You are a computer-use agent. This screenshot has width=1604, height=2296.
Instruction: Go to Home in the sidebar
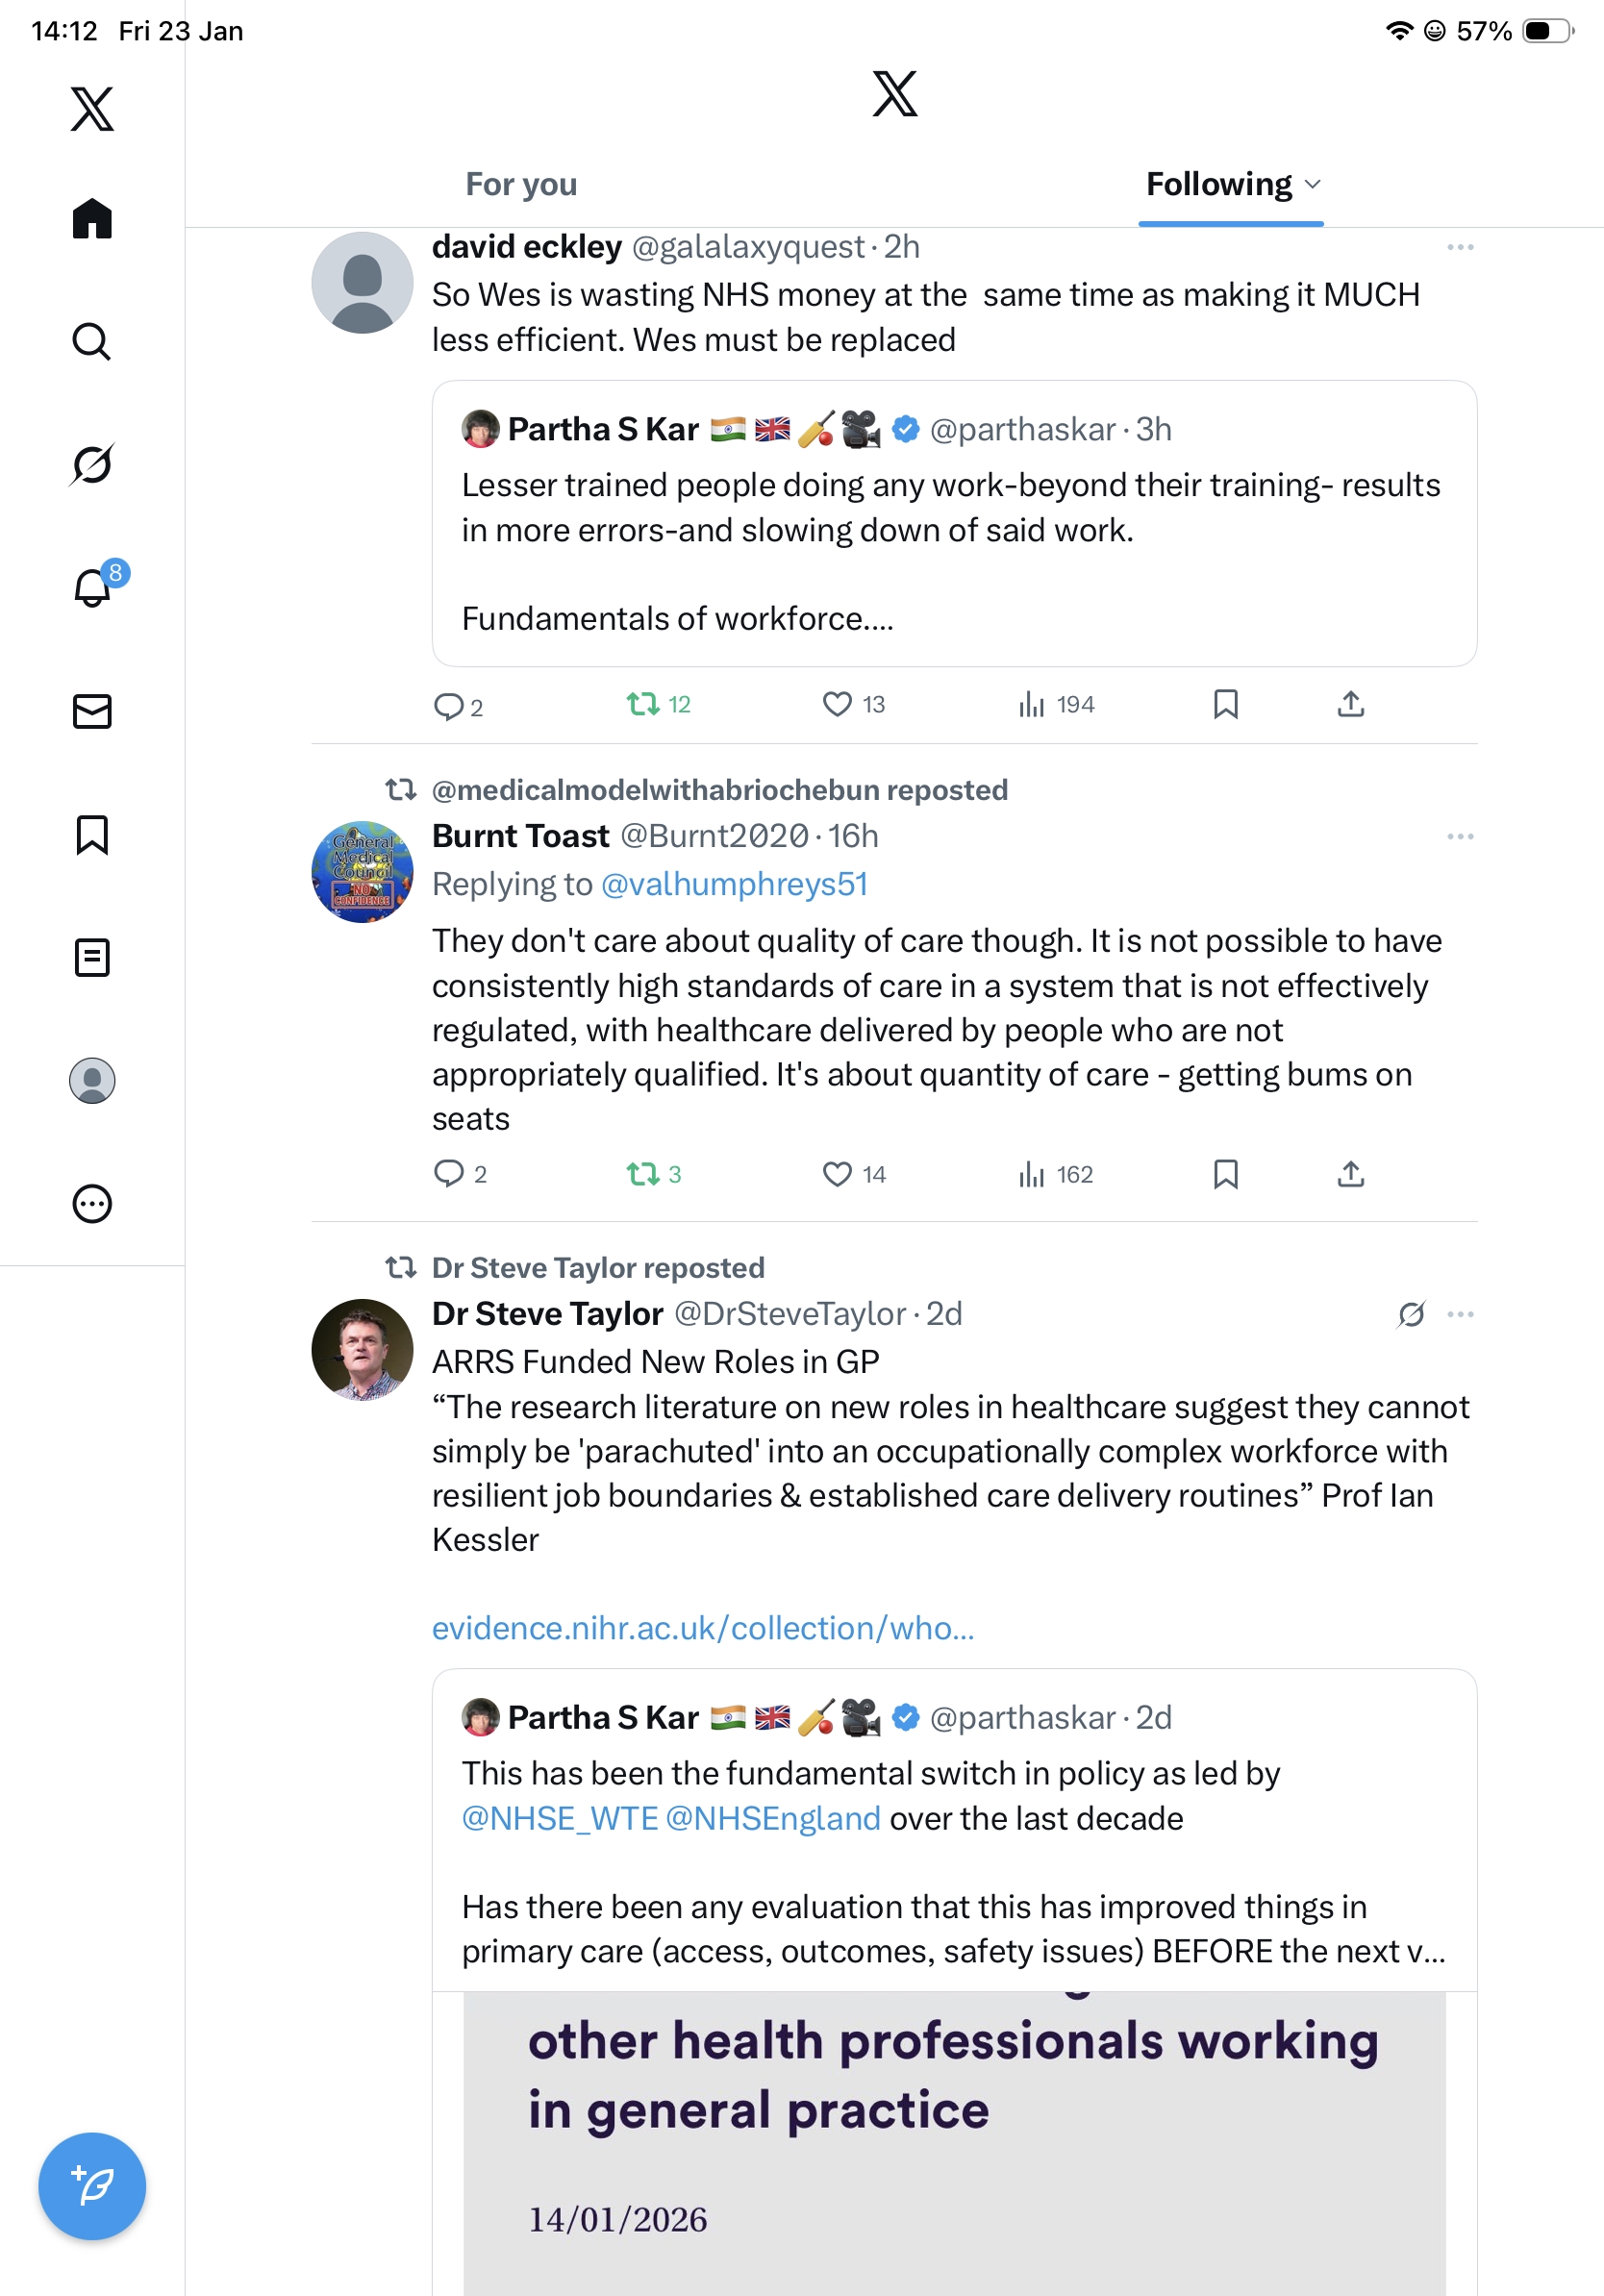click(92, 218)
